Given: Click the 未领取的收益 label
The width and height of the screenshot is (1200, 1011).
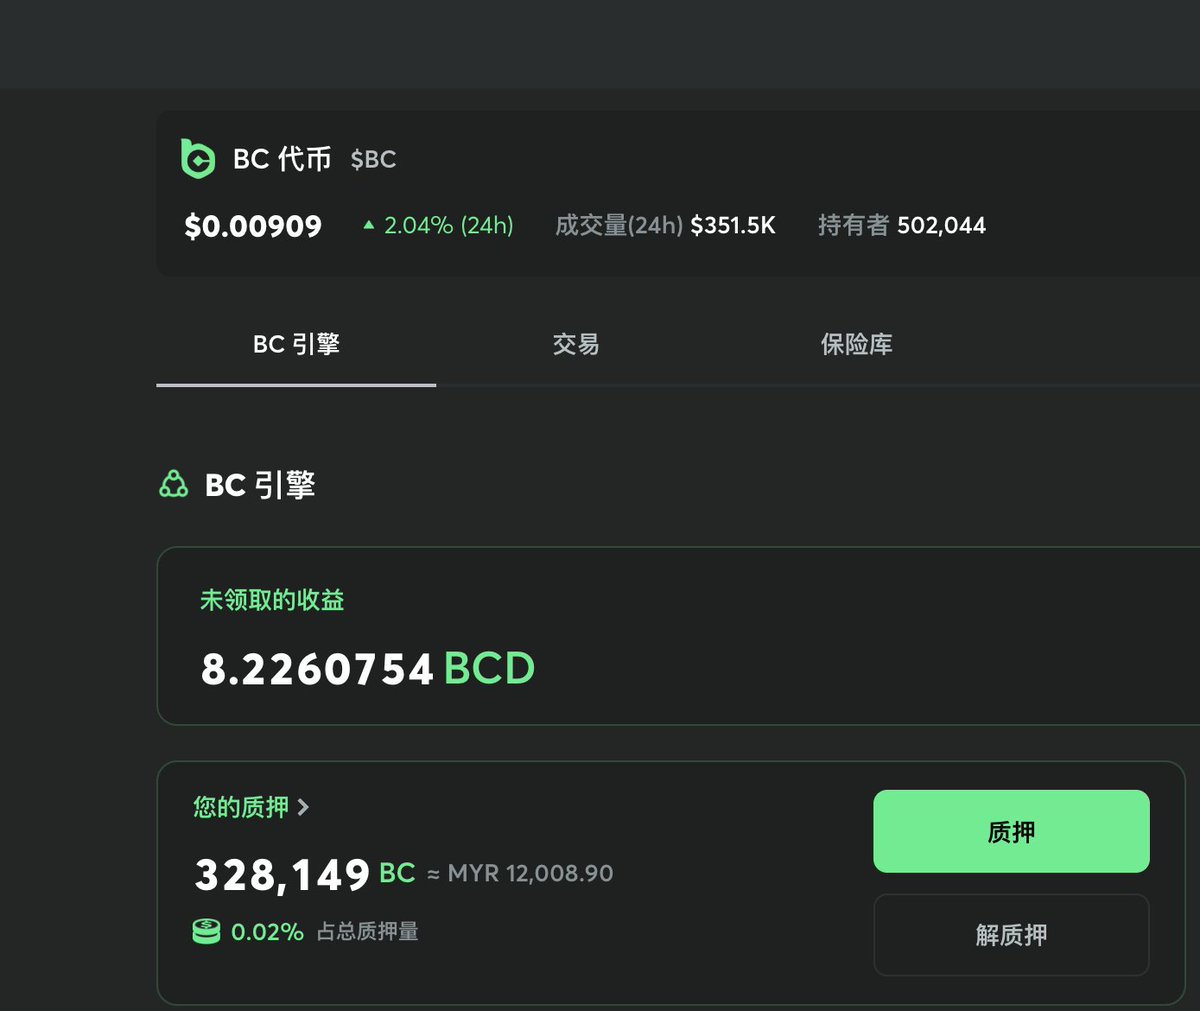Looking at the screenshot, I should pyautogui.click(x=272, y=600).
